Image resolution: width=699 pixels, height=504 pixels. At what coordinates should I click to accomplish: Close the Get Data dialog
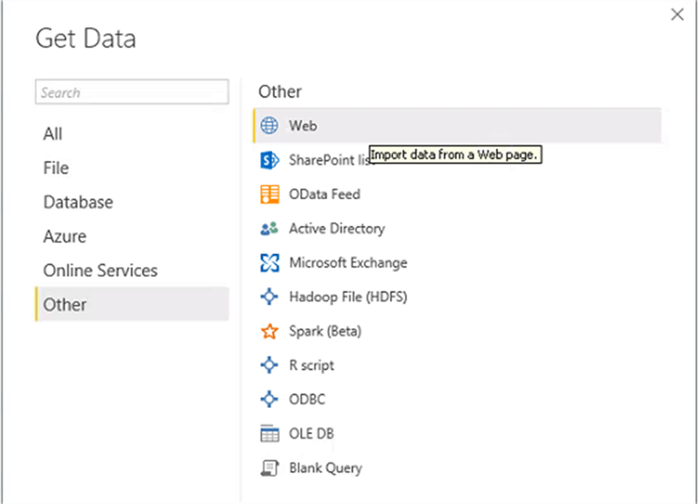click(x=677, y=14)
